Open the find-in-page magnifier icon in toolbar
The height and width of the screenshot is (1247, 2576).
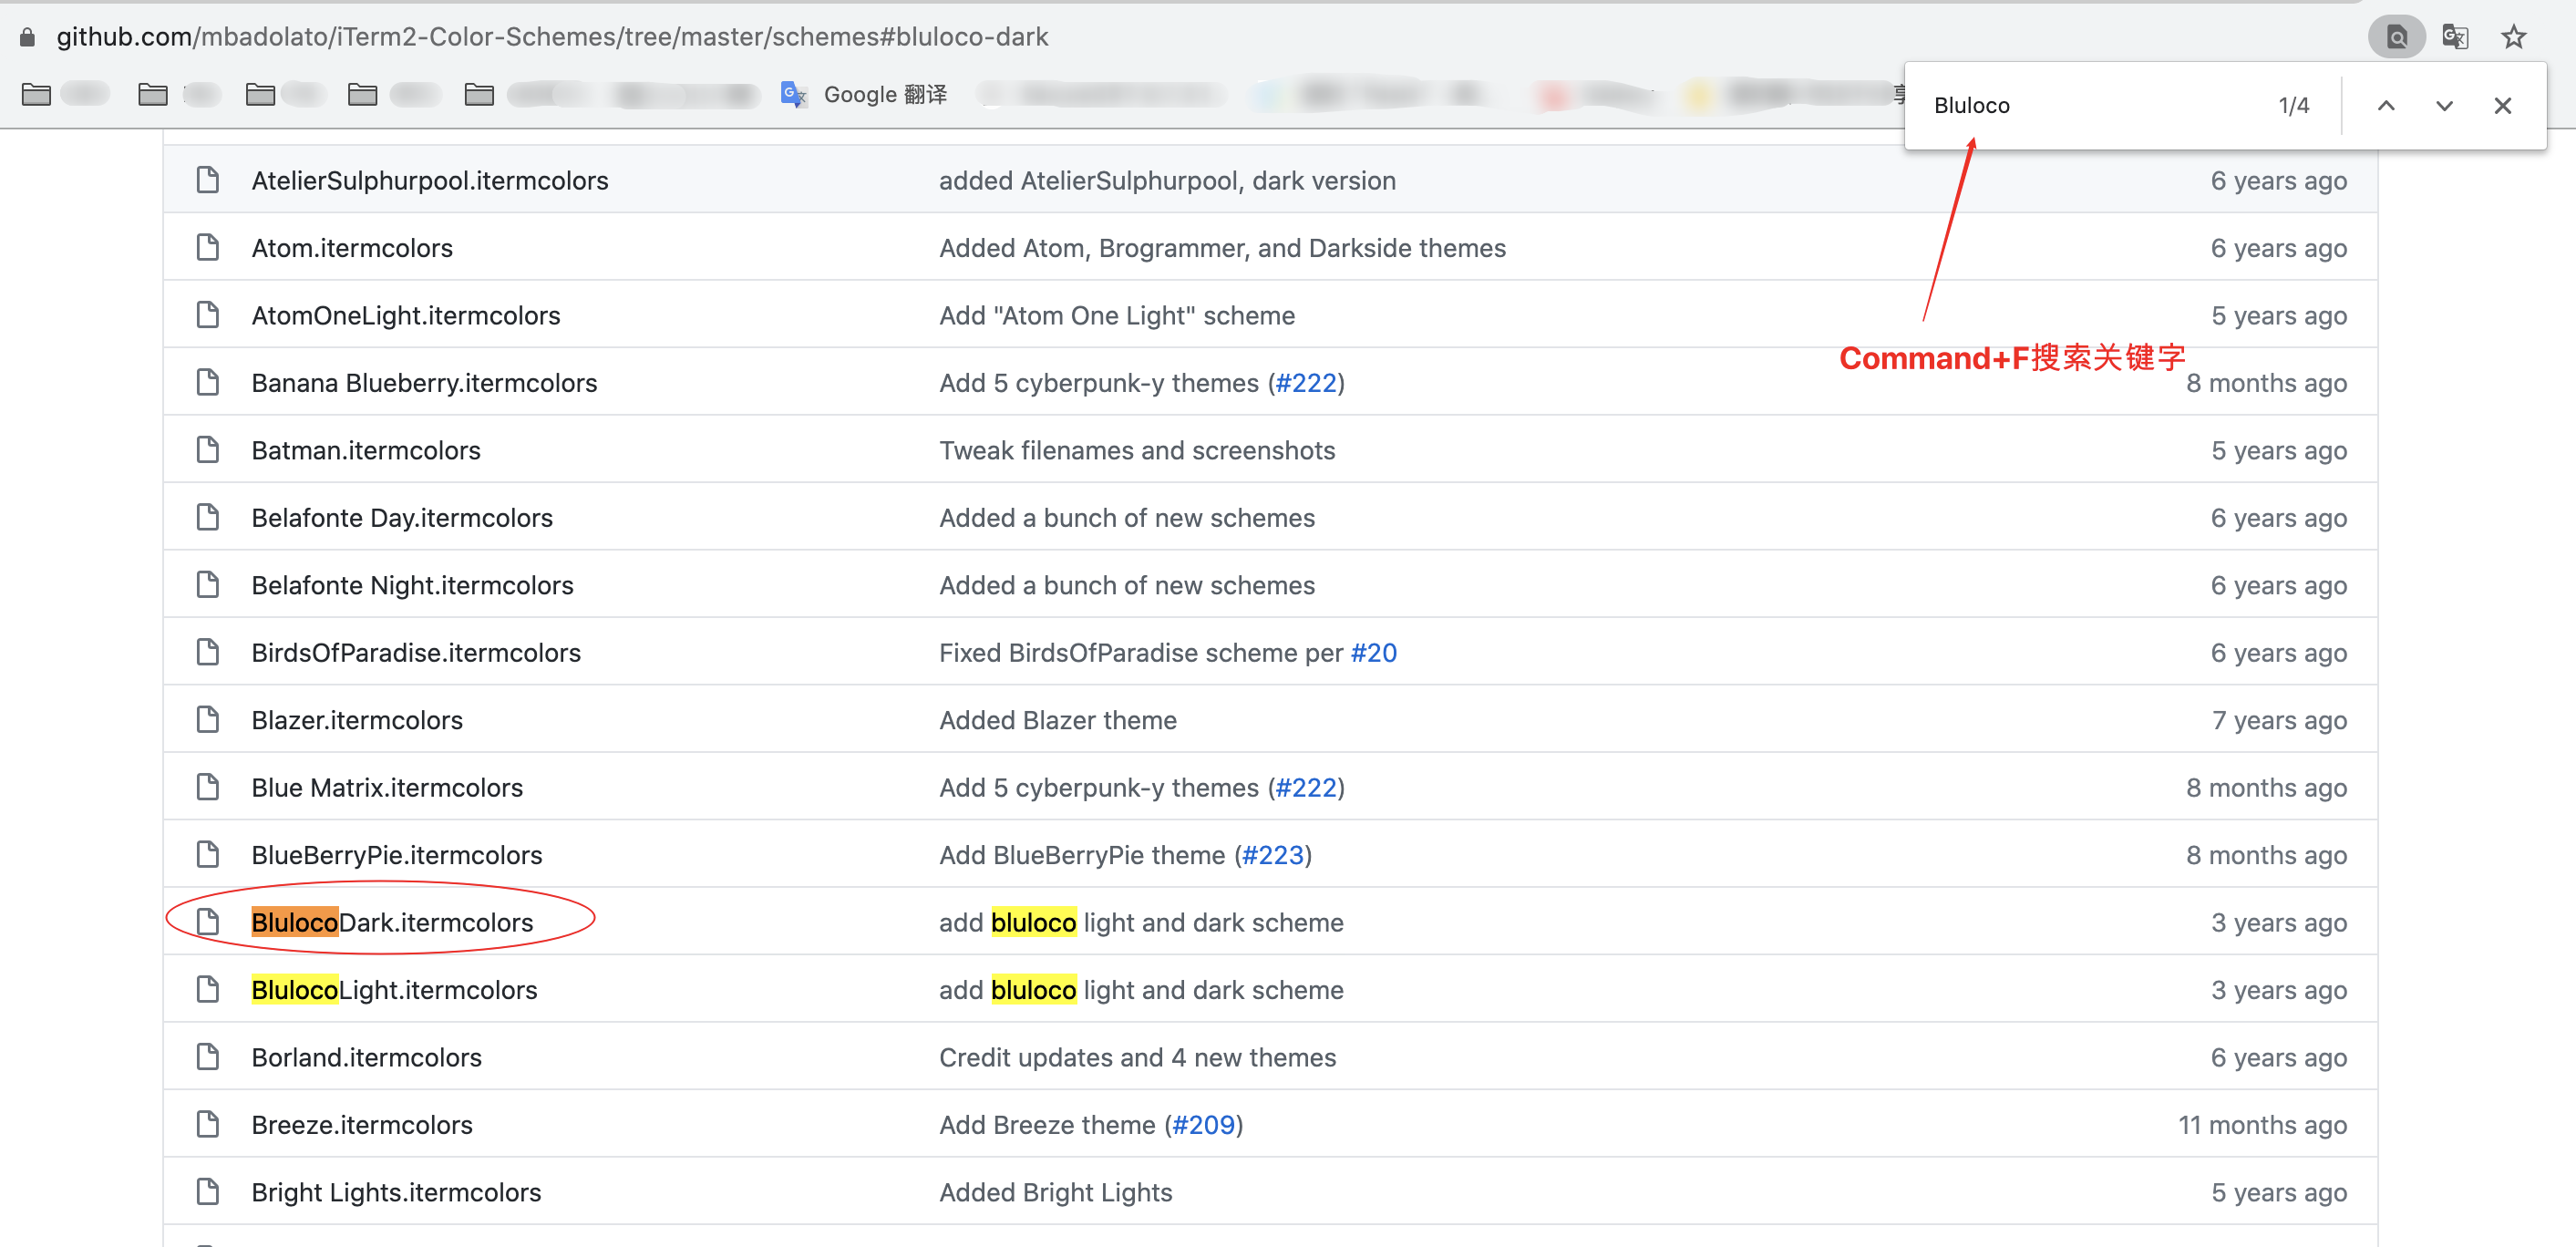click(x=2396, y=36)
